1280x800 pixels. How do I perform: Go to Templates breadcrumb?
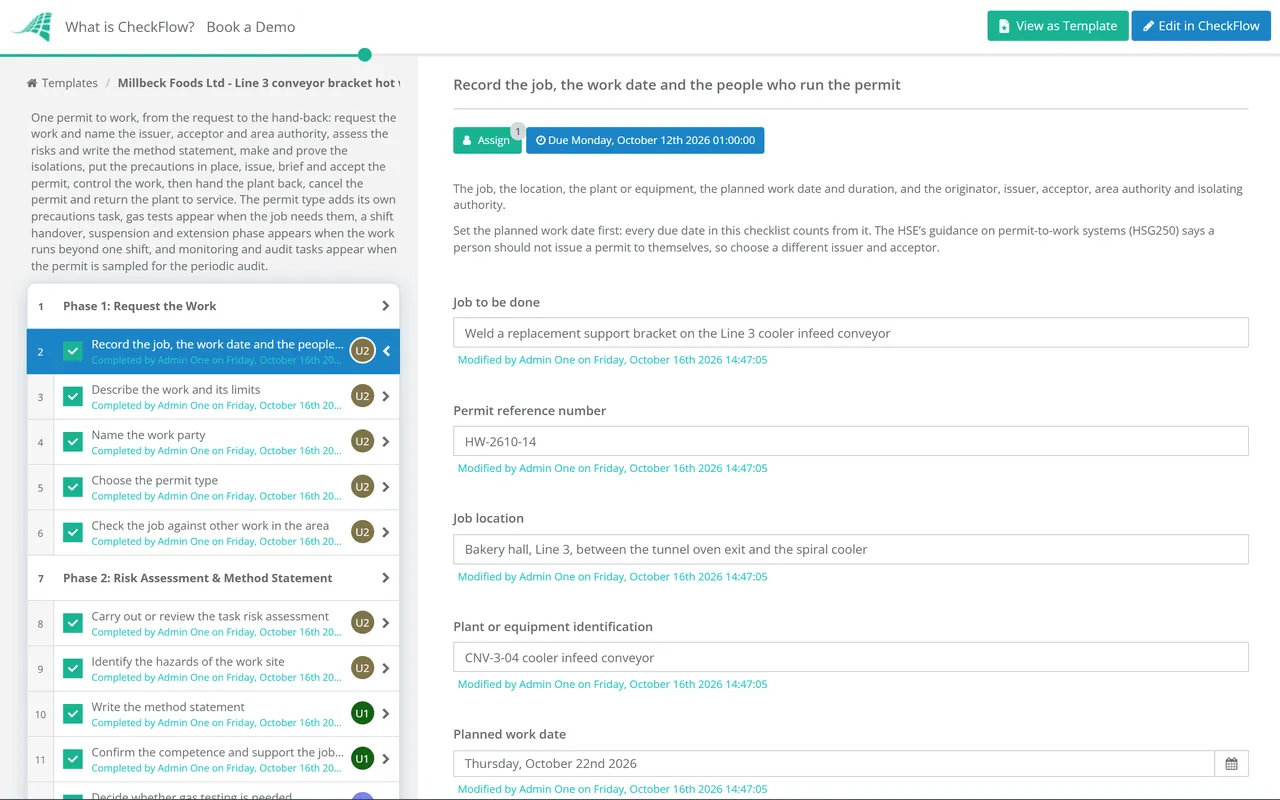[62, 83]
